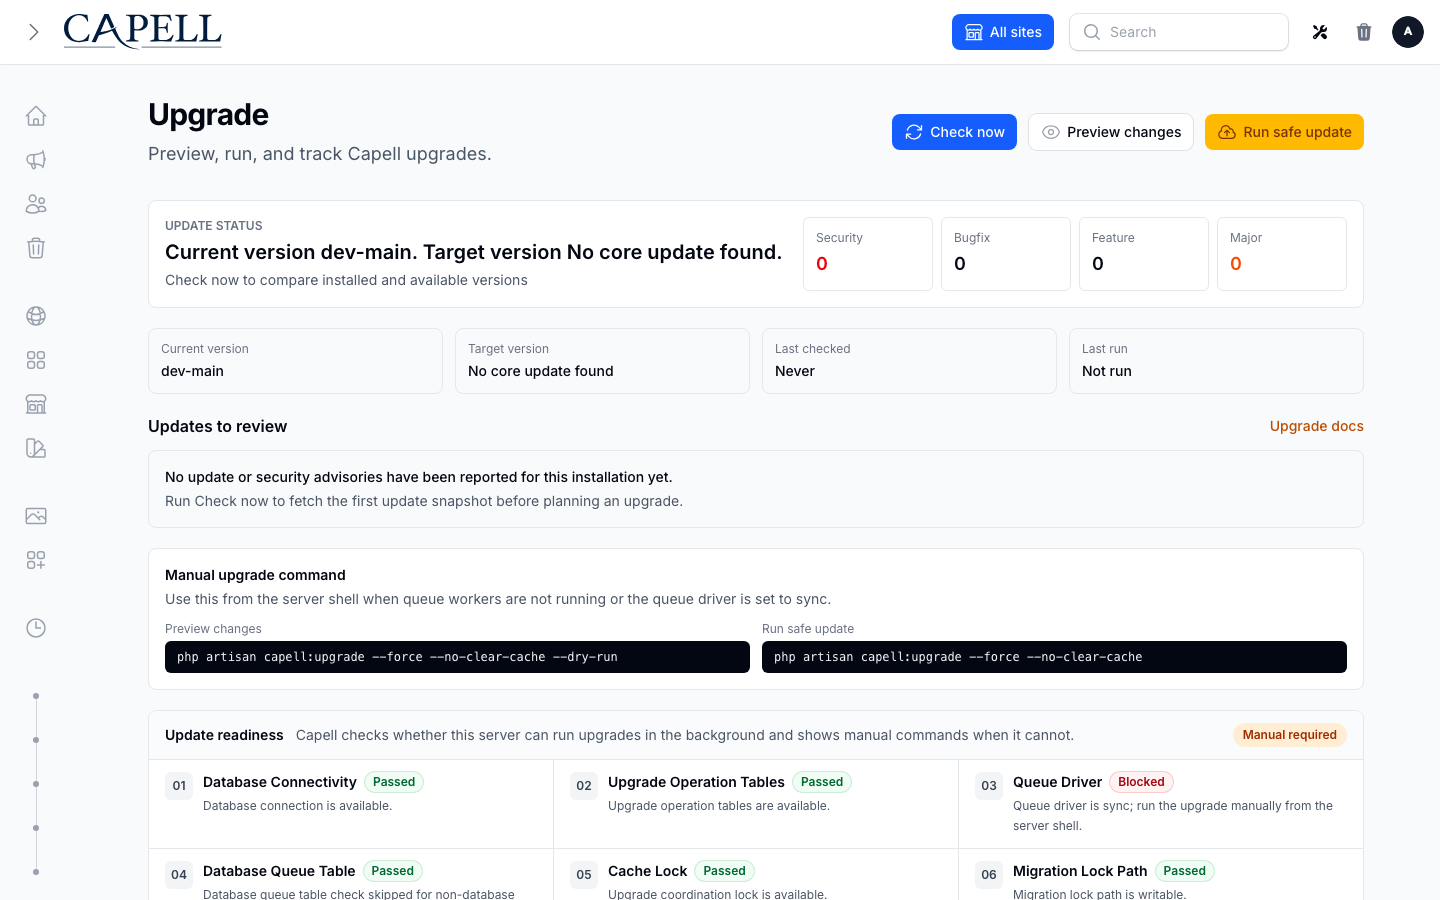
Task: Open the All sites button
Action: 1003,32
